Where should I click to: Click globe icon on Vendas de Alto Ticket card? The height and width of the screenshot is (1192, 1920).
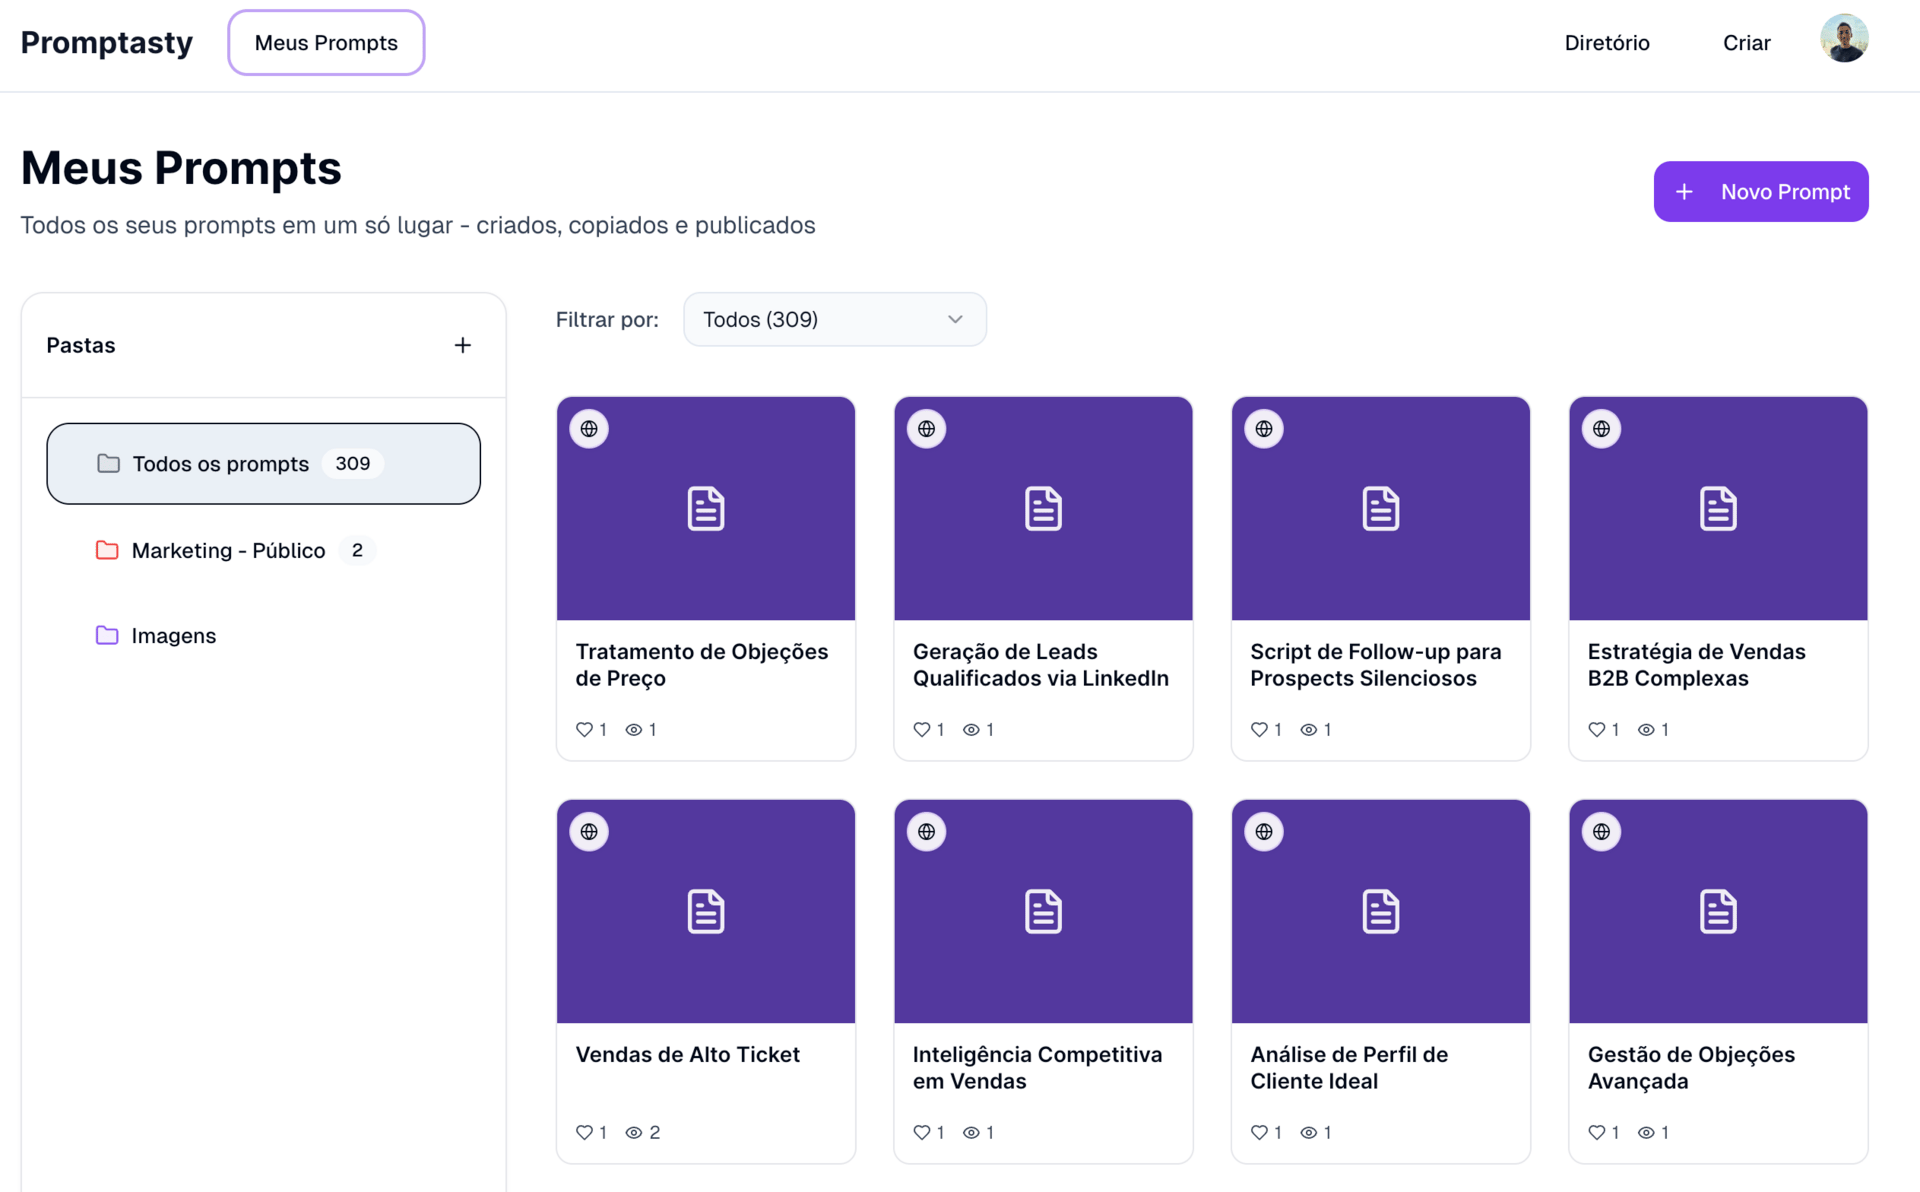[x=589, y=832]
